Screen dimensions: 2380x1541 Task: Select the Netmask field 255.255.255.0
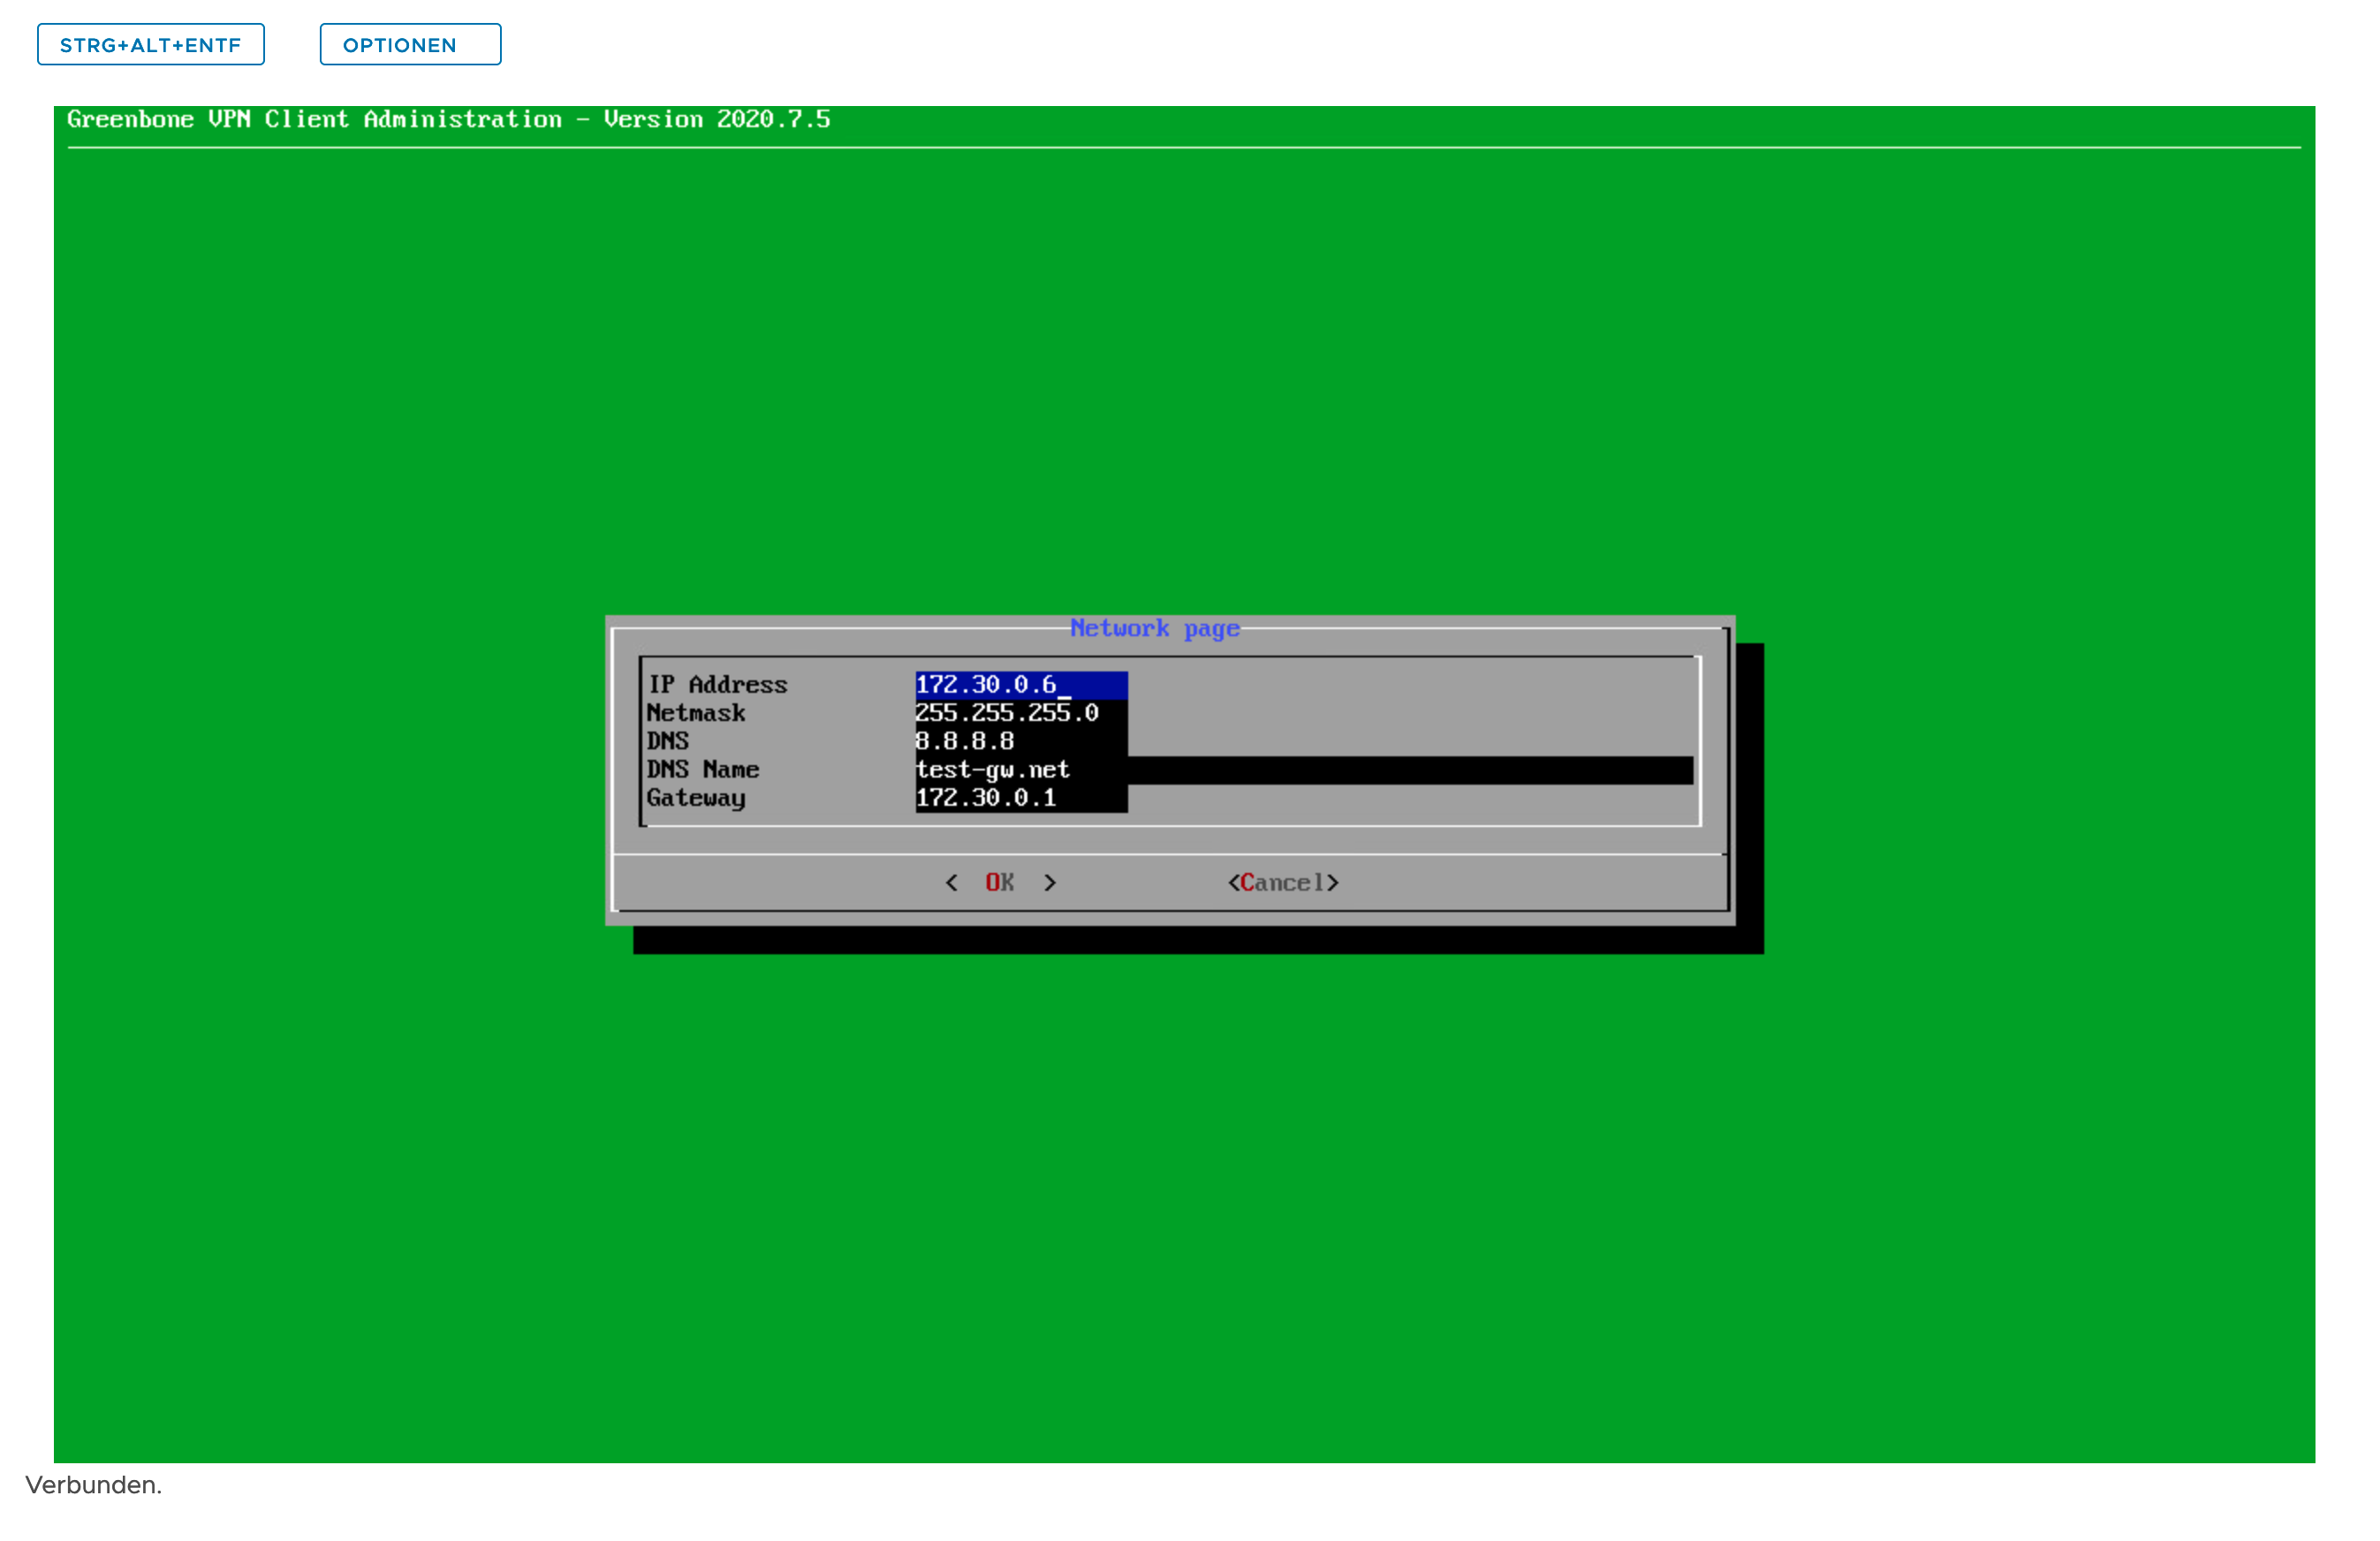click(x=1022, y=714)
